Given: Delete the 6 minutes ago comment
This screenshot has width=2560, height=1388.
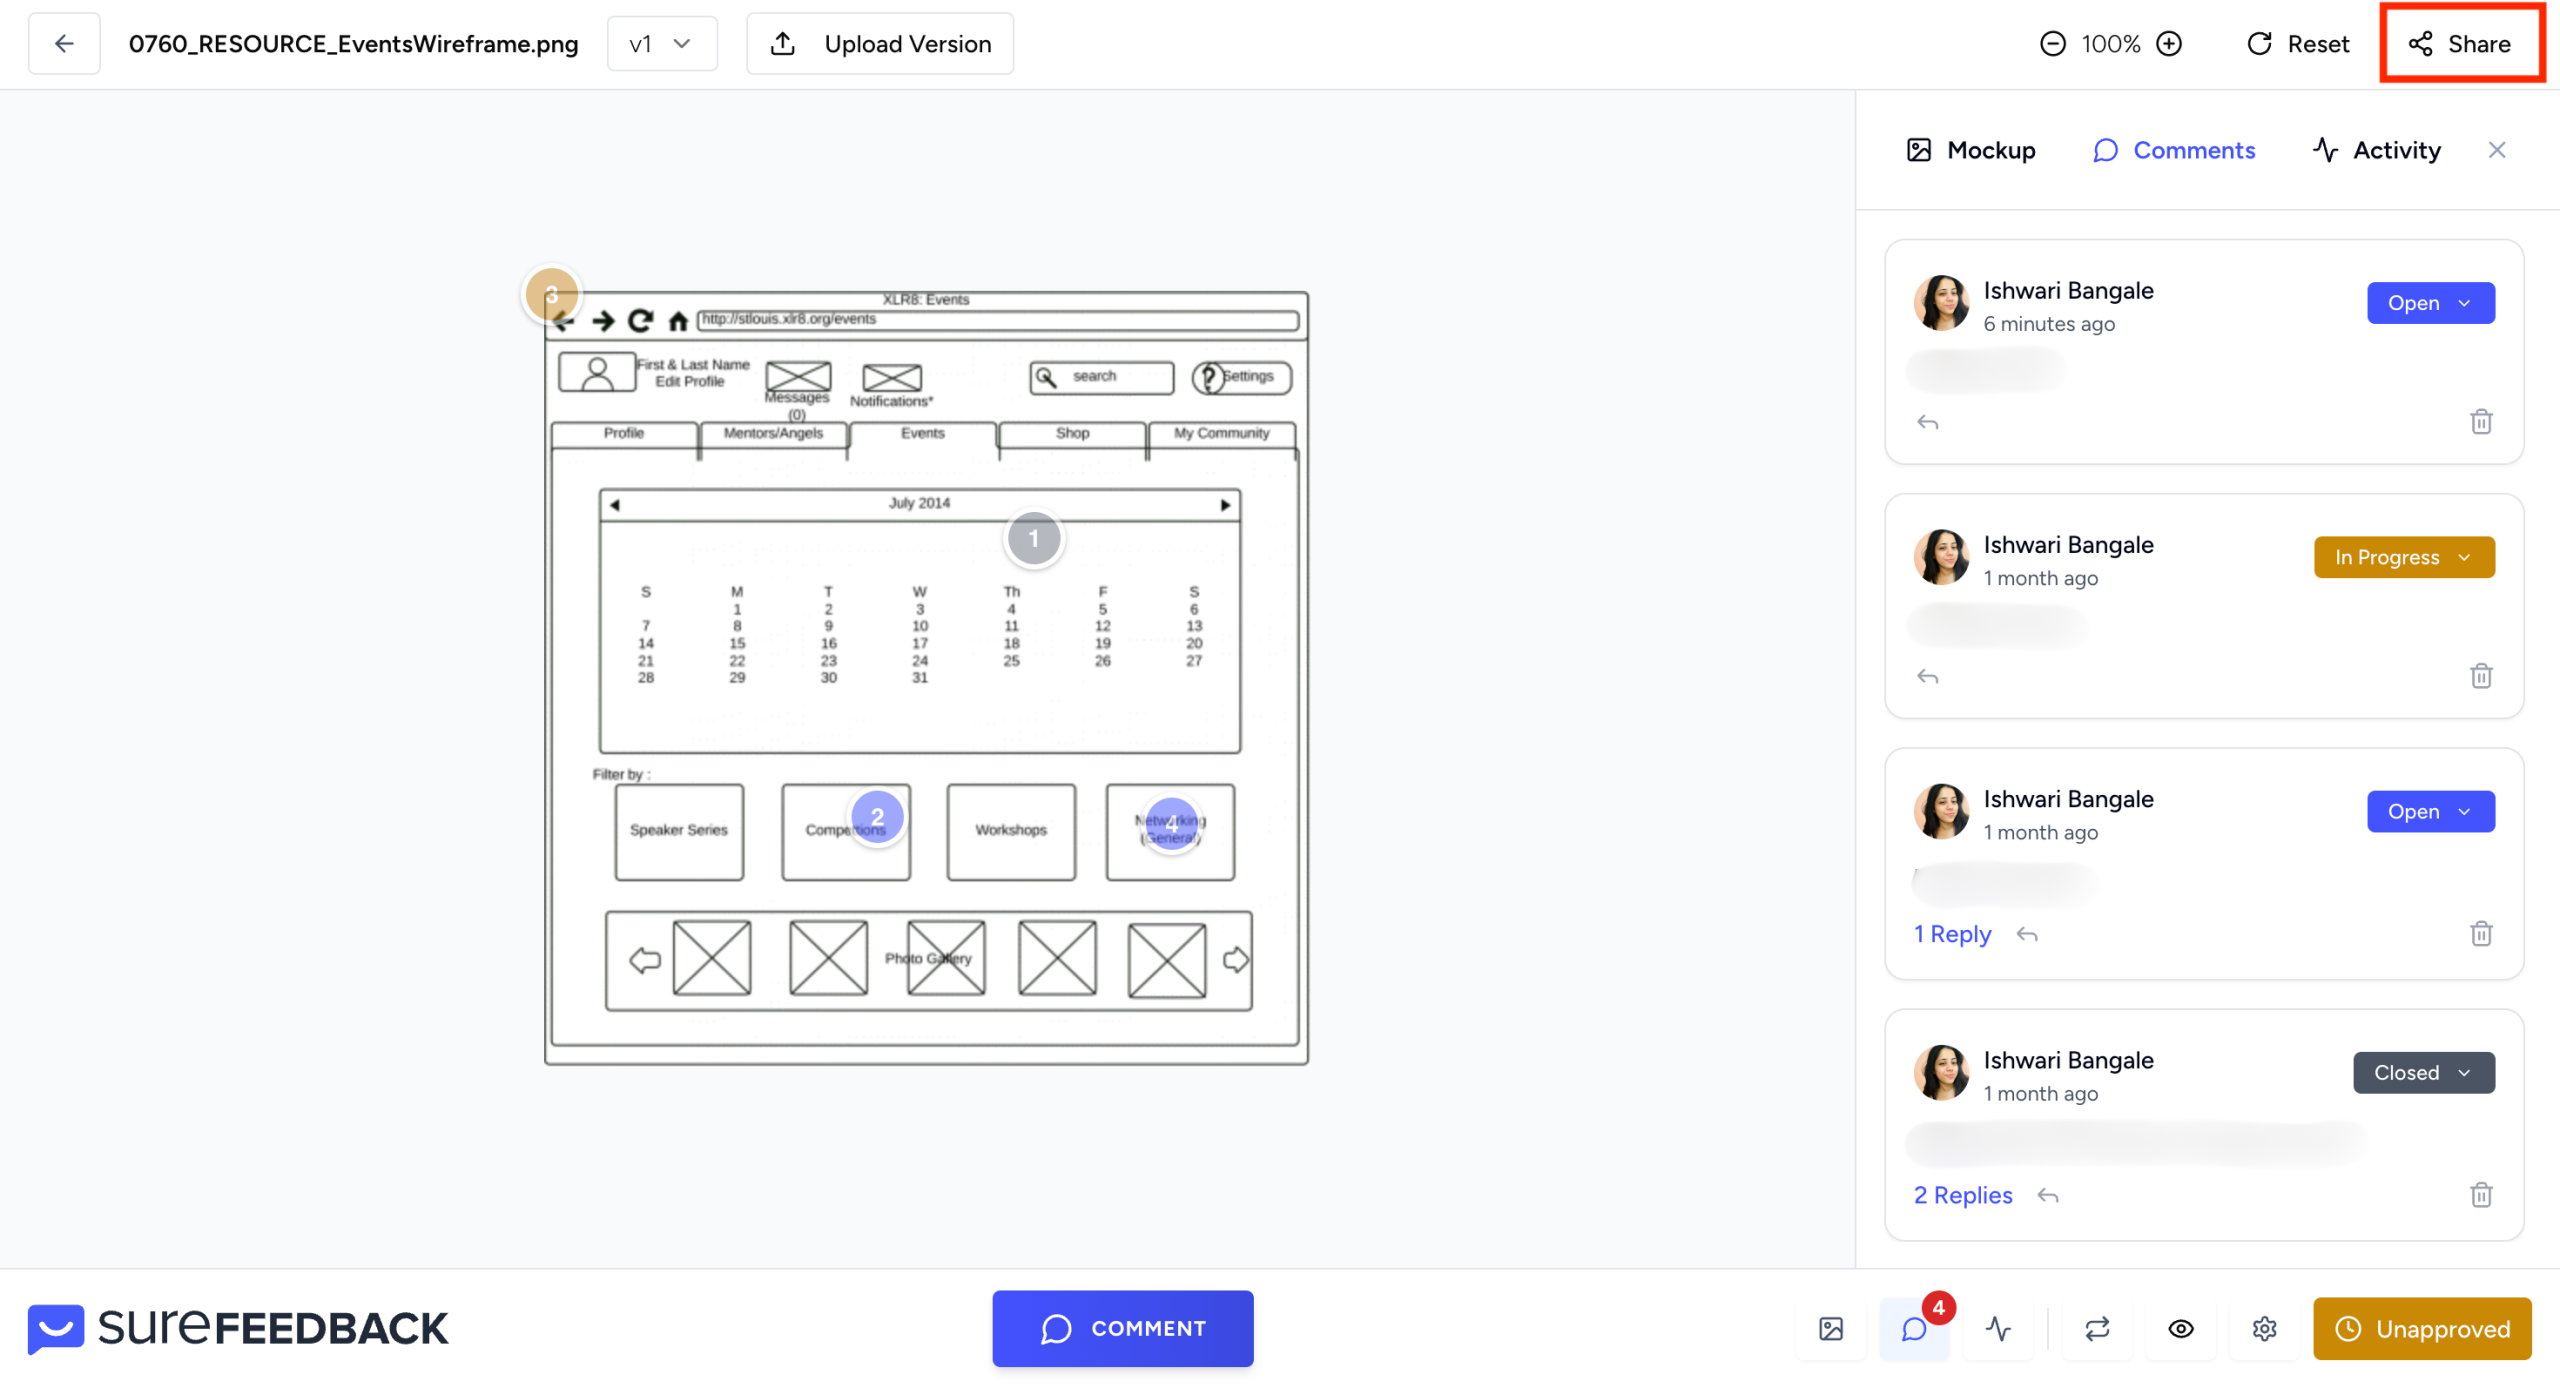Looking at the screenshot, I should pyautogui.click(x=2480, y=422).
